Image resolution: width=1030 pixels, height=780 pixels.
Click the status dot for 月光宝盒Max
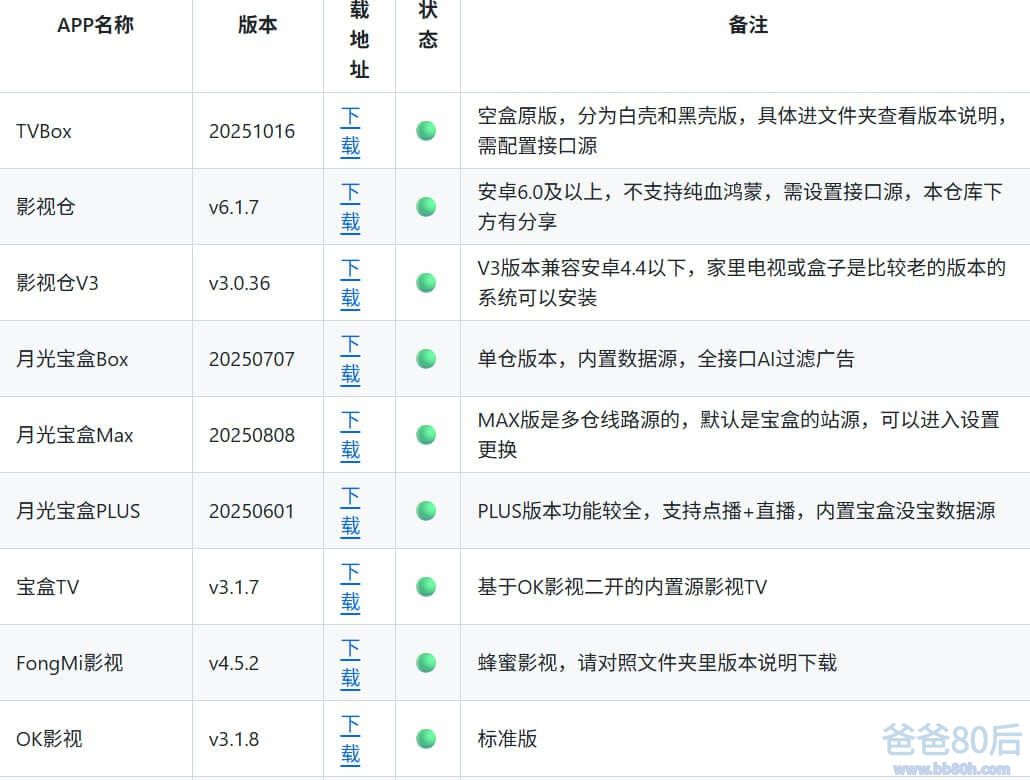[x=426, y=435]
